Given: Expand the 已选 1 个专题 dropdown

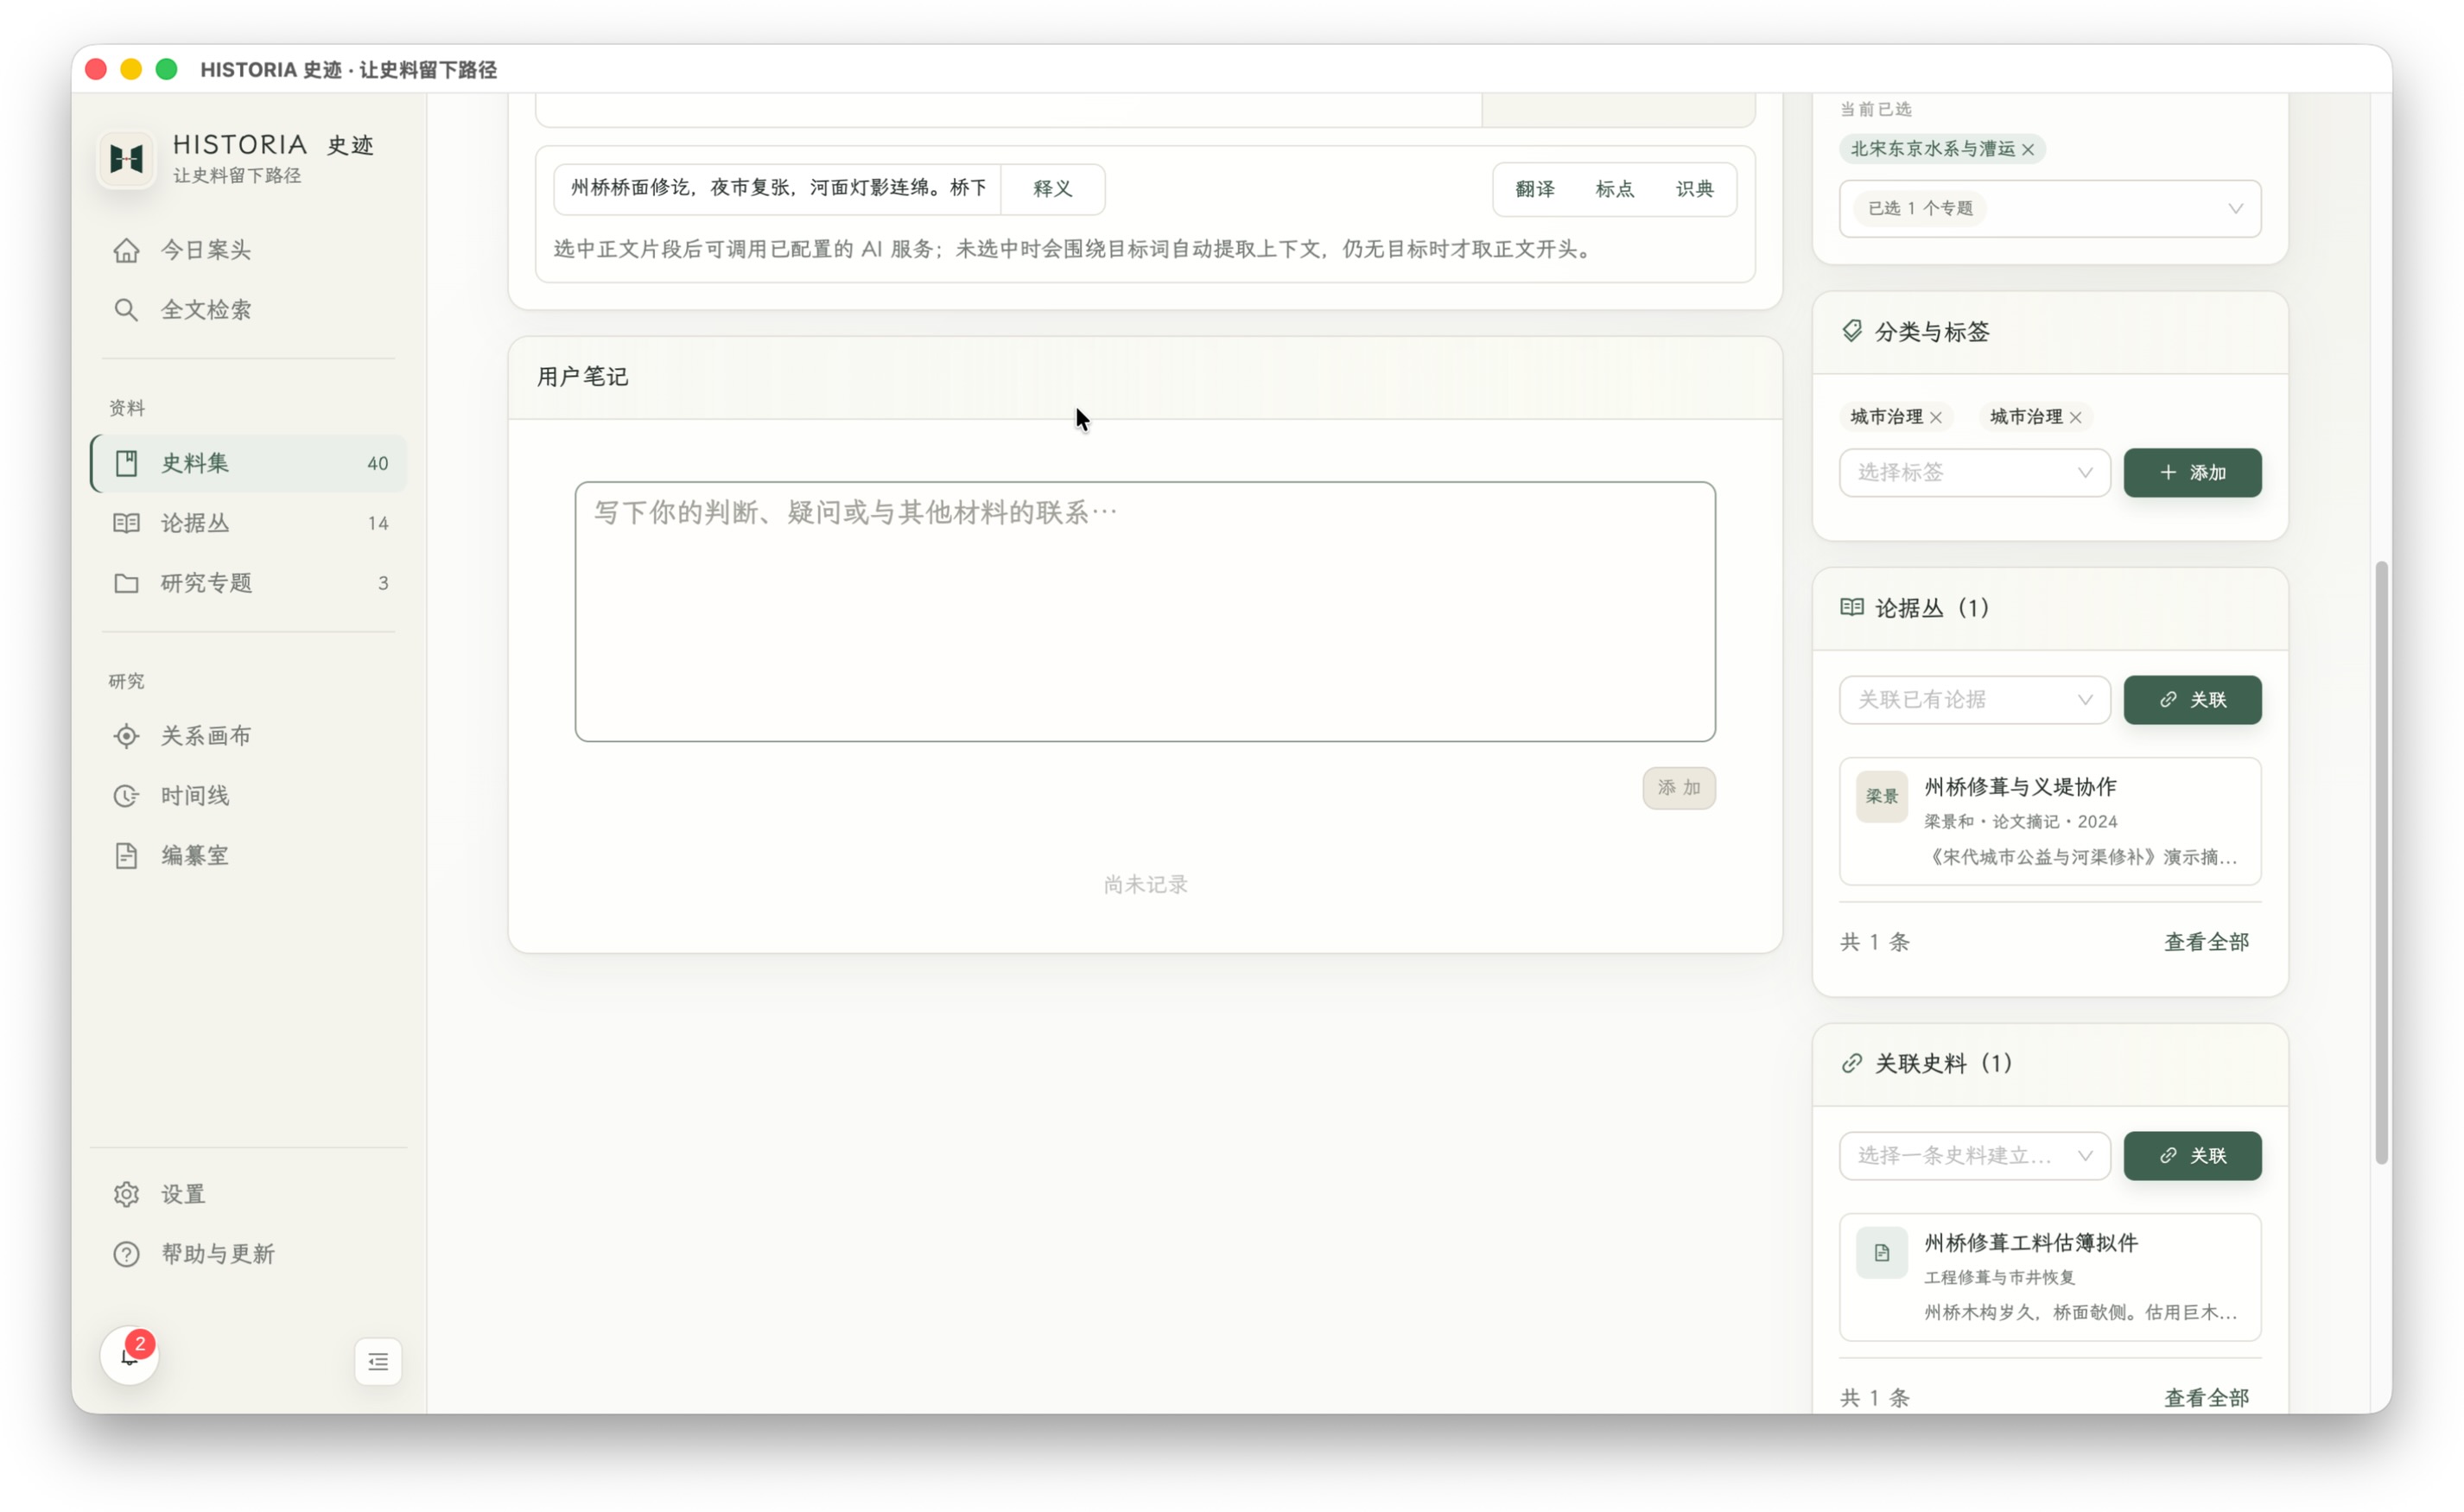Looking at the screenshot, I should click(2050, 208).
